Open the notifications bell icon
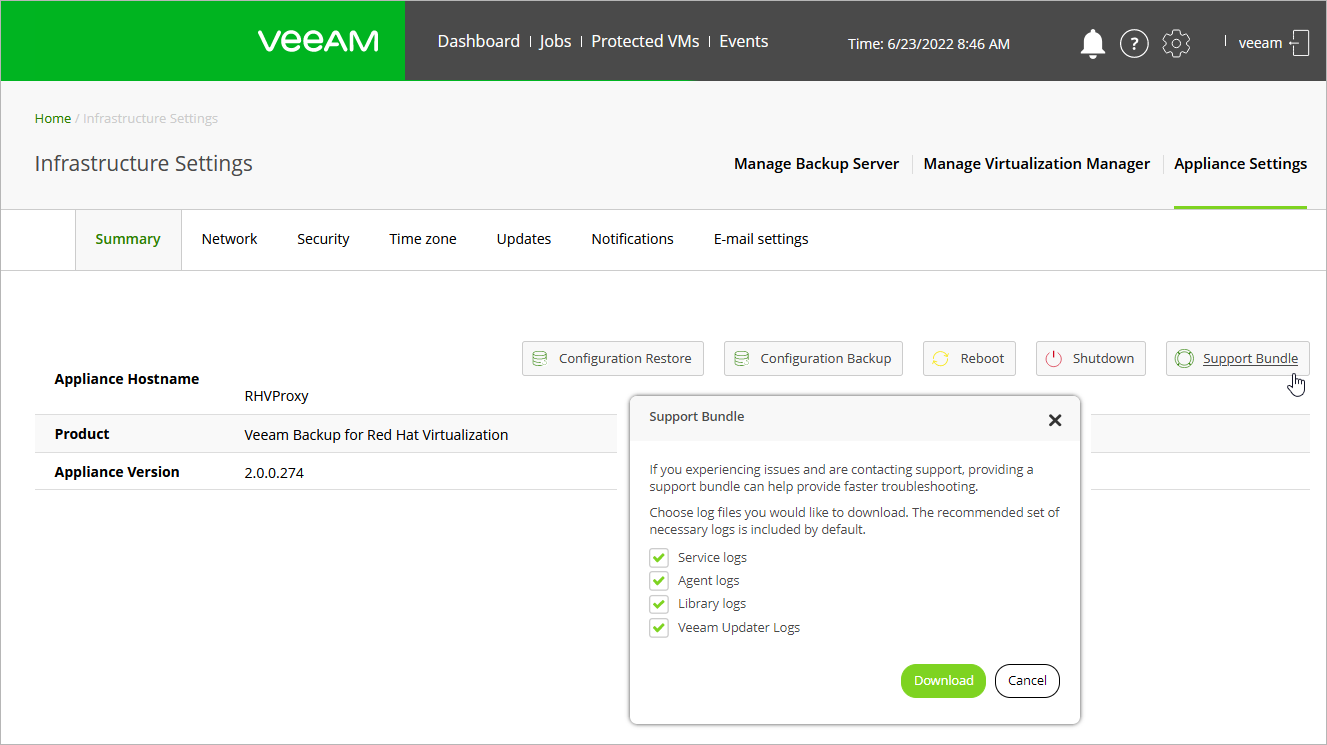This screenshot has height=745, width=1327. pyautogui.click(x=1093, y=43)
